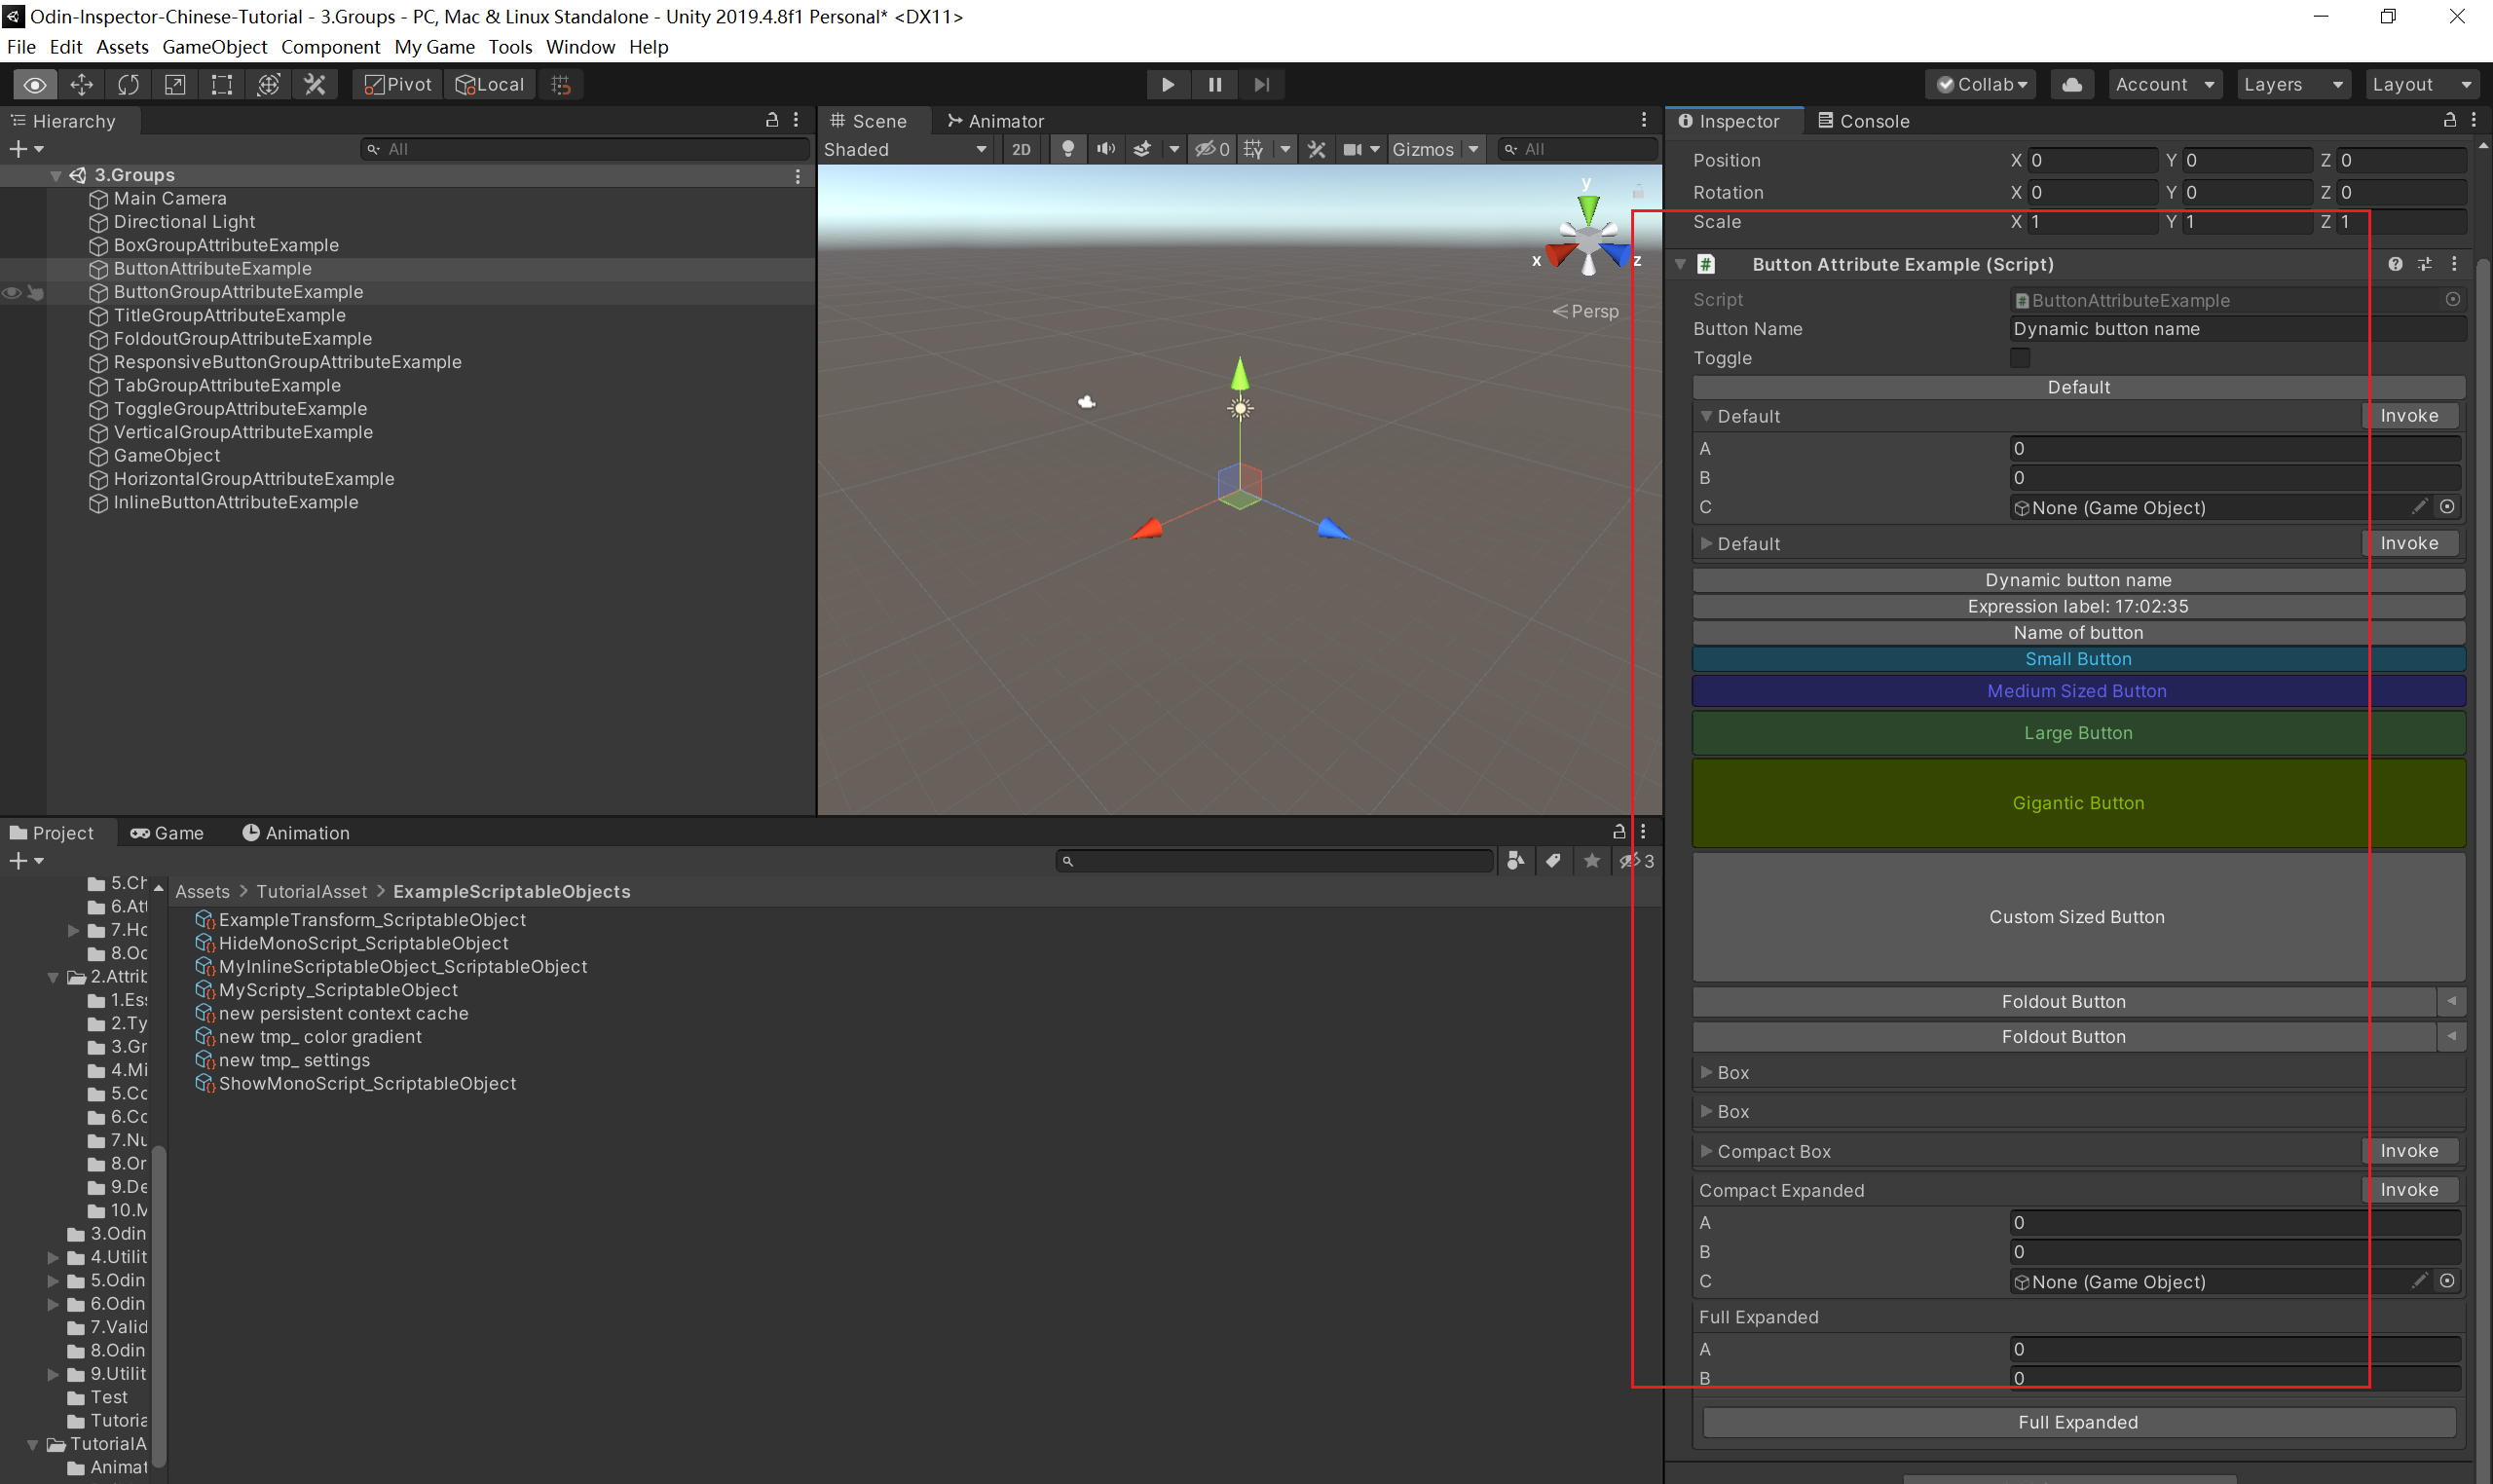Open the GameObject menu
This screenshot has height=1484, width=2493.
(214, 47)
